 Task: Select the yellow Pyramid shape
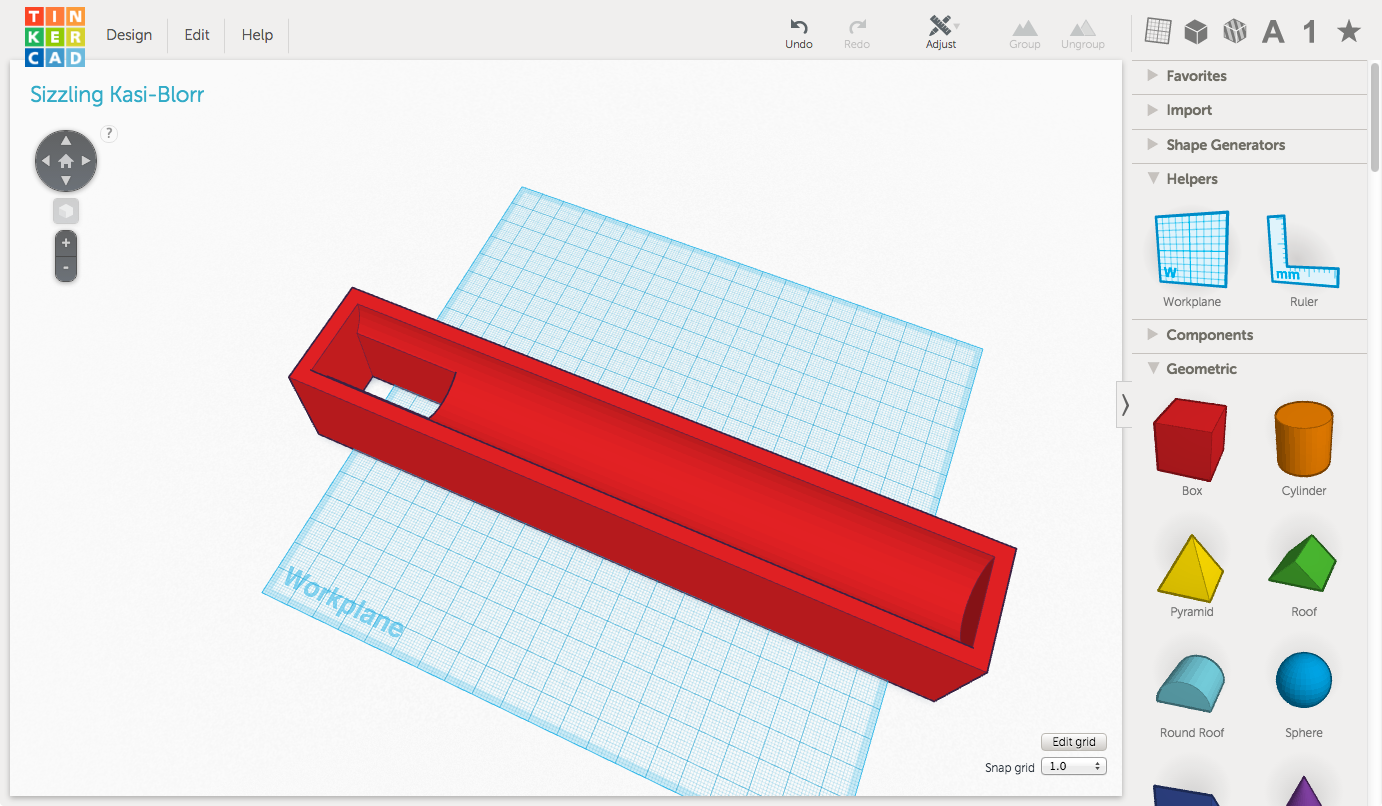pyautogui.click(x=1192, y=575)
